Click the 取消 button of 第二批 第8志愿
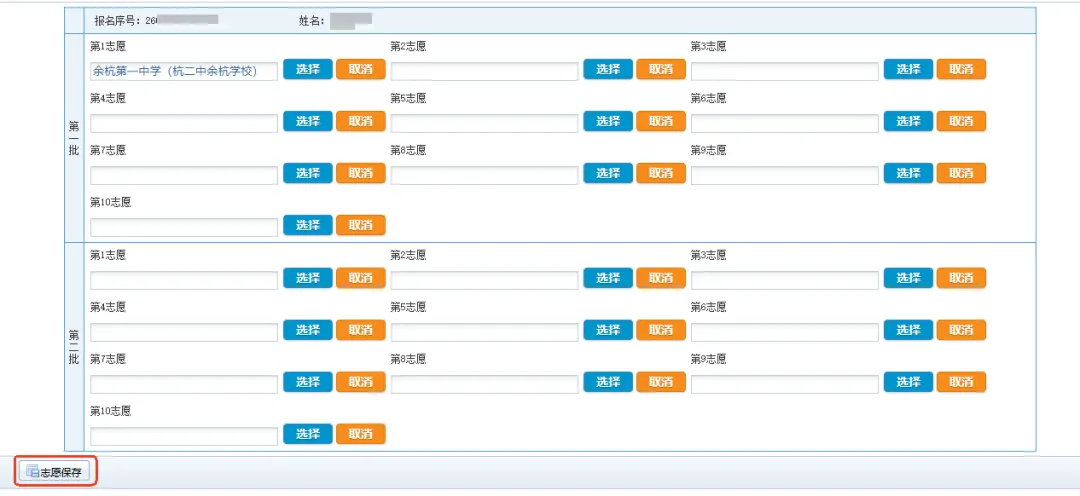Image resolution: width=1080 pixels, height=496 pixels. click(661, 382)
